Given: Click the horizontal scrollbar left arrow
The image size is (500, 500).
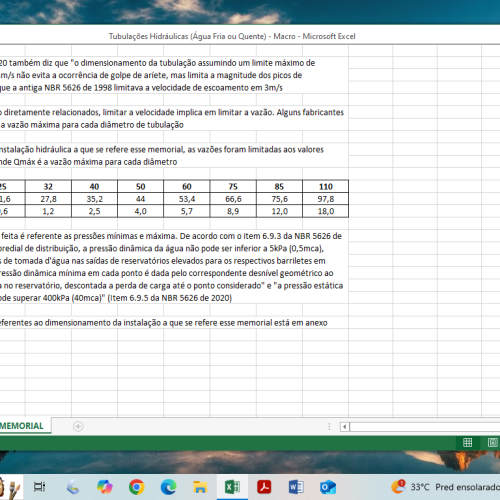Looking at the screenshot, I should point(345,426).
